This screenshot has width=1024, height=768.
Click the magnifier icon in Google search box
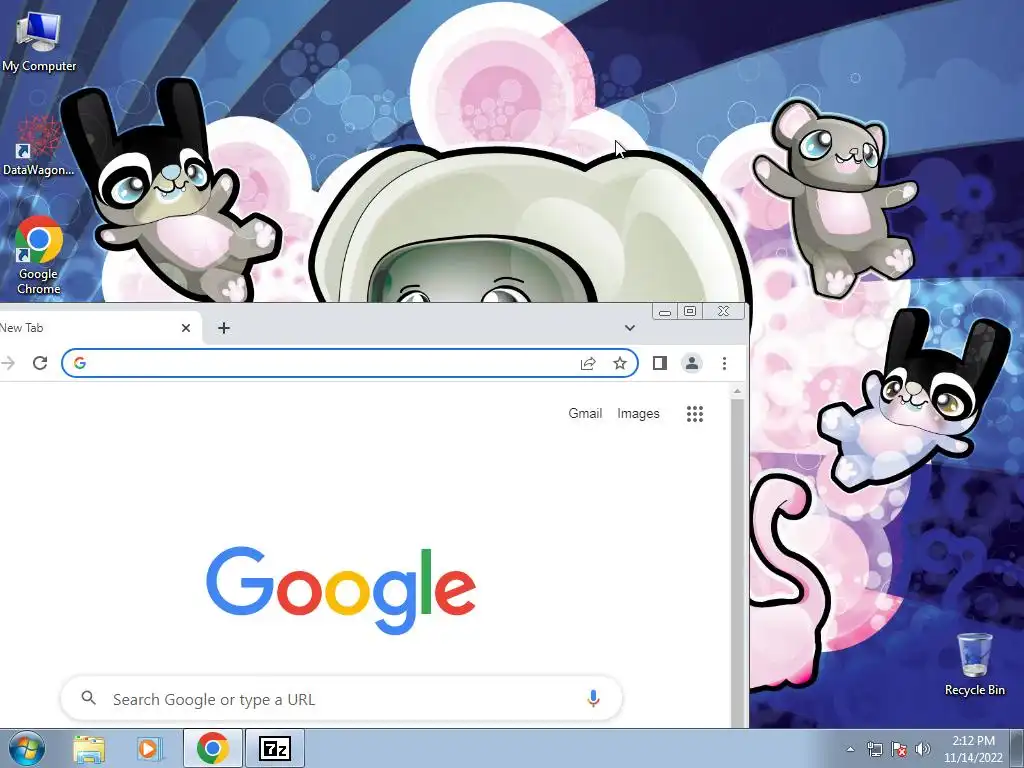point(89,698)
